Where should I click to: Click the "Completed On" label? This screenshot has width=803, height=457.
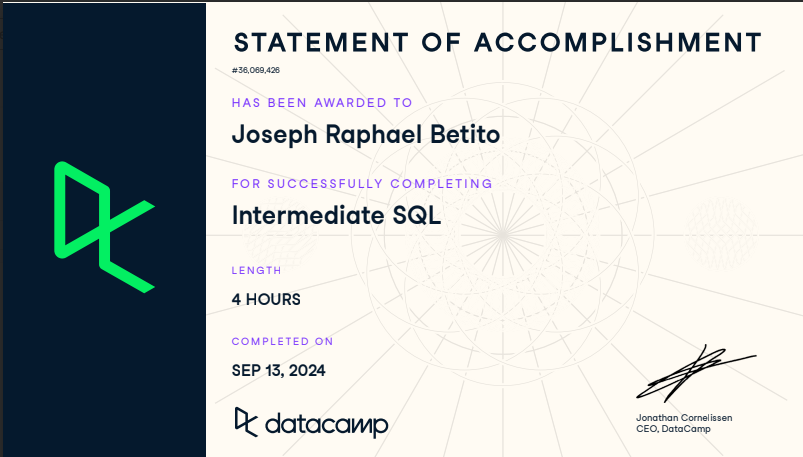tap(282, 341)
